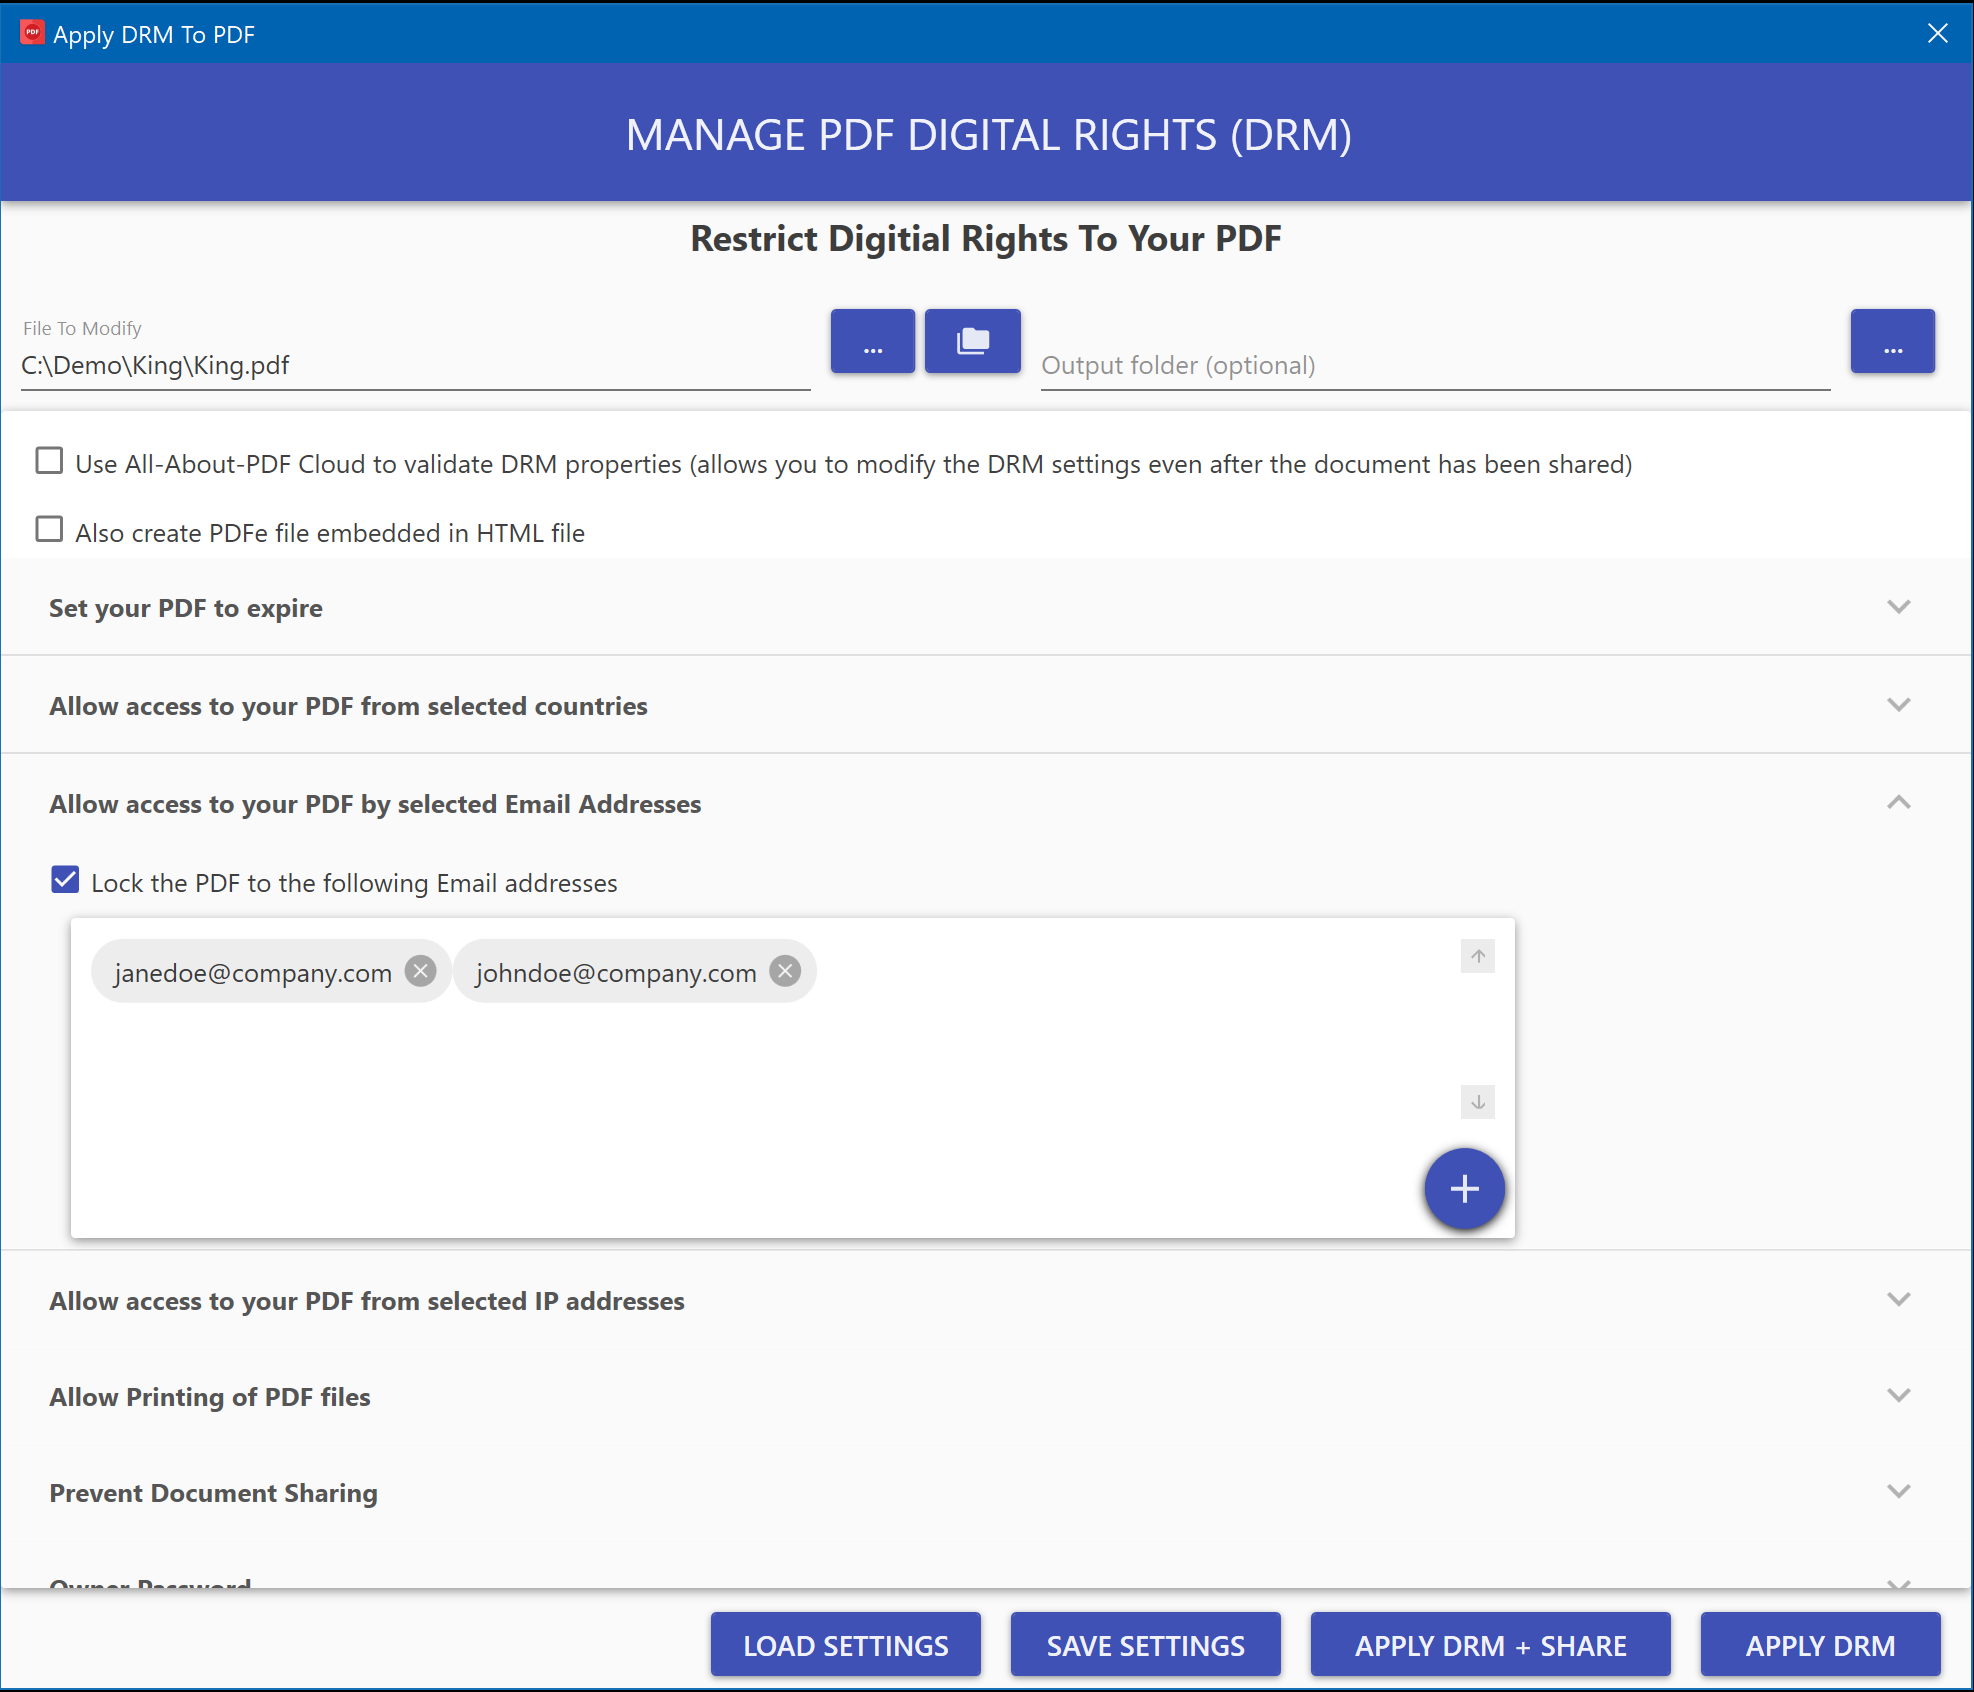
Task: Click the up arrow in email list
Action: (1477, 956)
